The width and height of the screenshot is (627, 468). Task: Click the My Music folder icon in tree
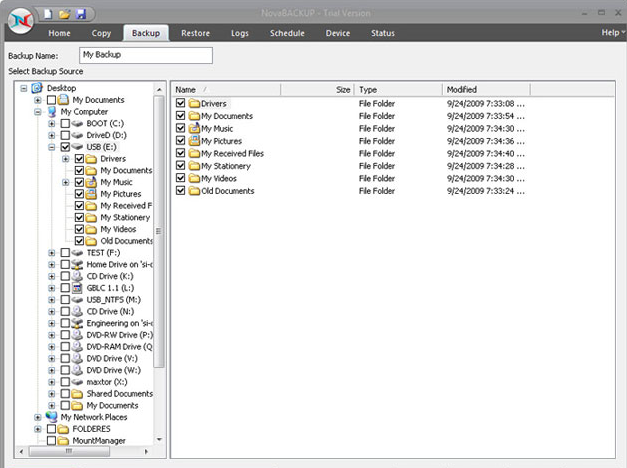click(91, 182)
